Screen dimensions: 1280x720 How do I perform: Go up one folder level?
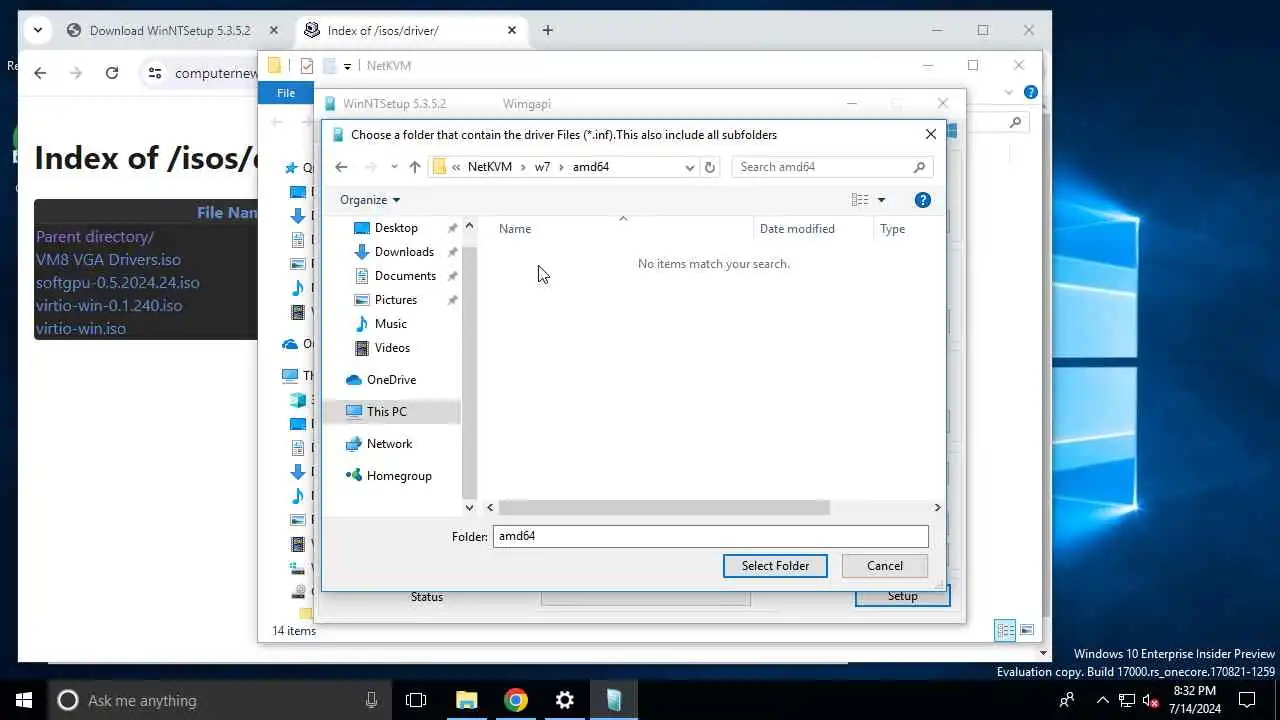point(415,167)
